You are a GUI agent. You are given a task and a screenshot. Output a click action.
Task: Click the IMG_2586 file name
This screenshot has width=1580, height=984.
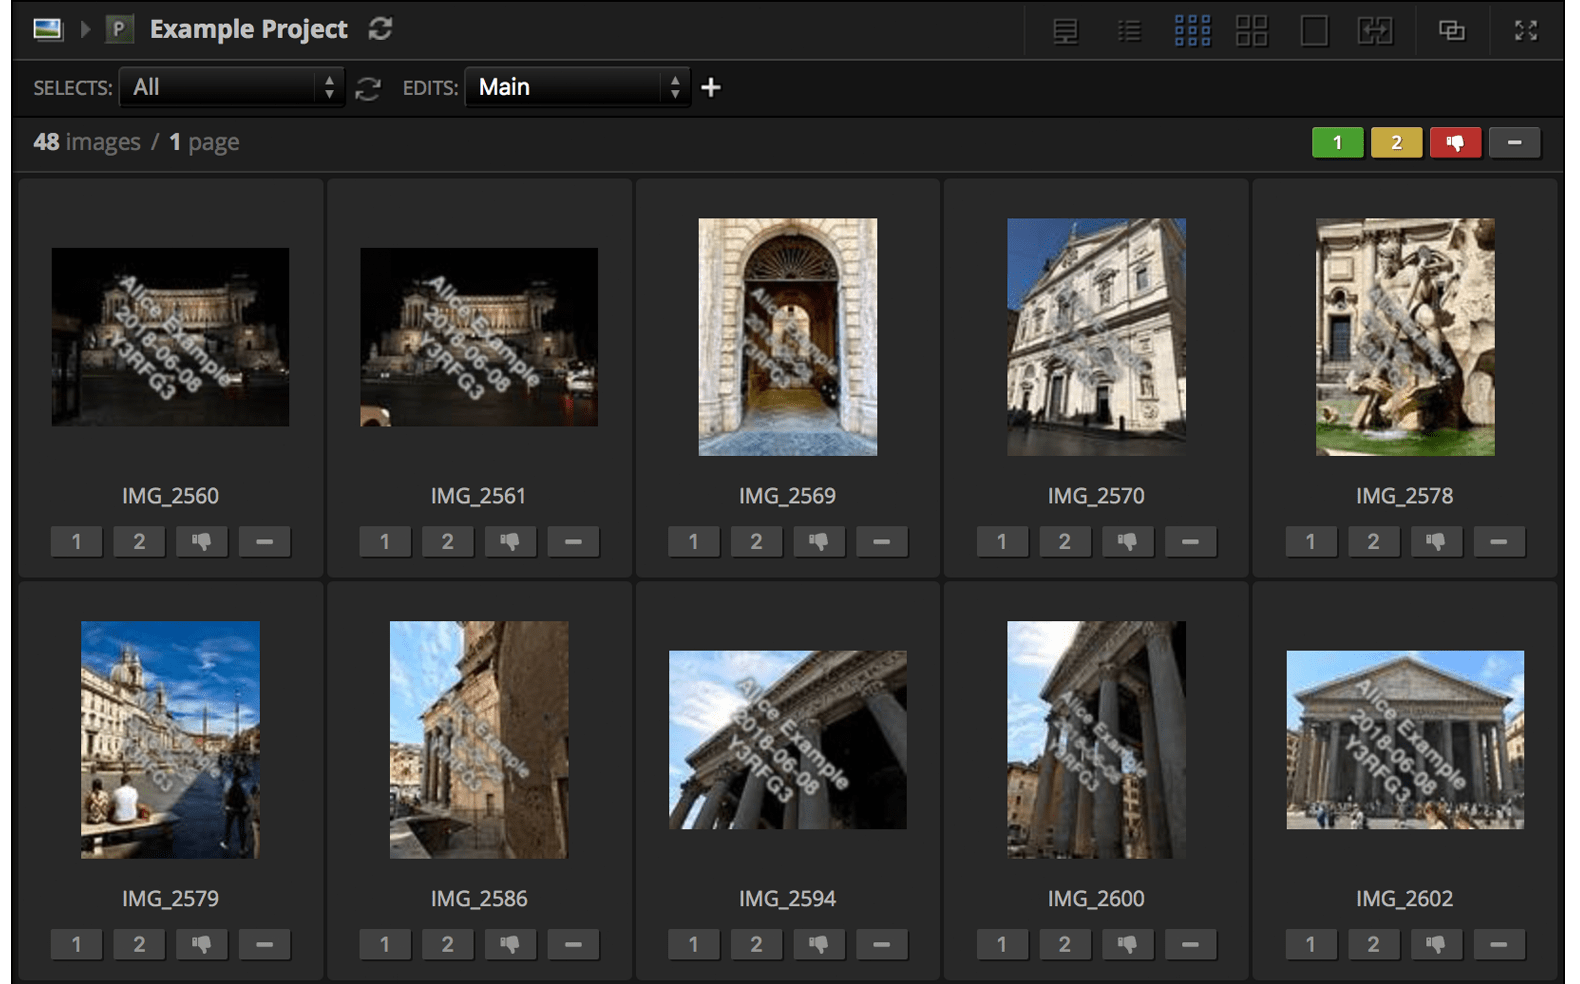point(478,899)
